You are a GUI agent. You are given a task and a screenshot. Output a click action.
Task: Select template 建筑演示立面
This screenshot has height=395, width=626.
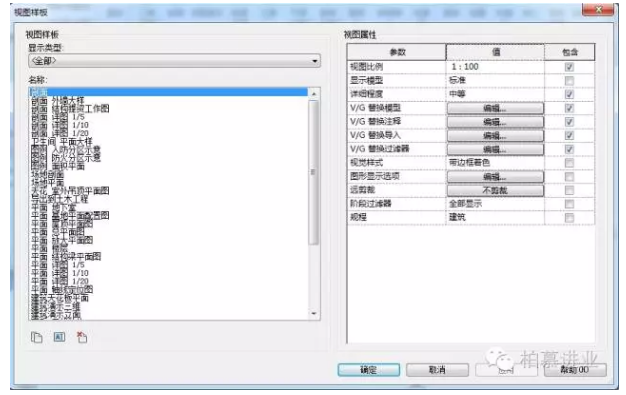click(x=55, y=315)
